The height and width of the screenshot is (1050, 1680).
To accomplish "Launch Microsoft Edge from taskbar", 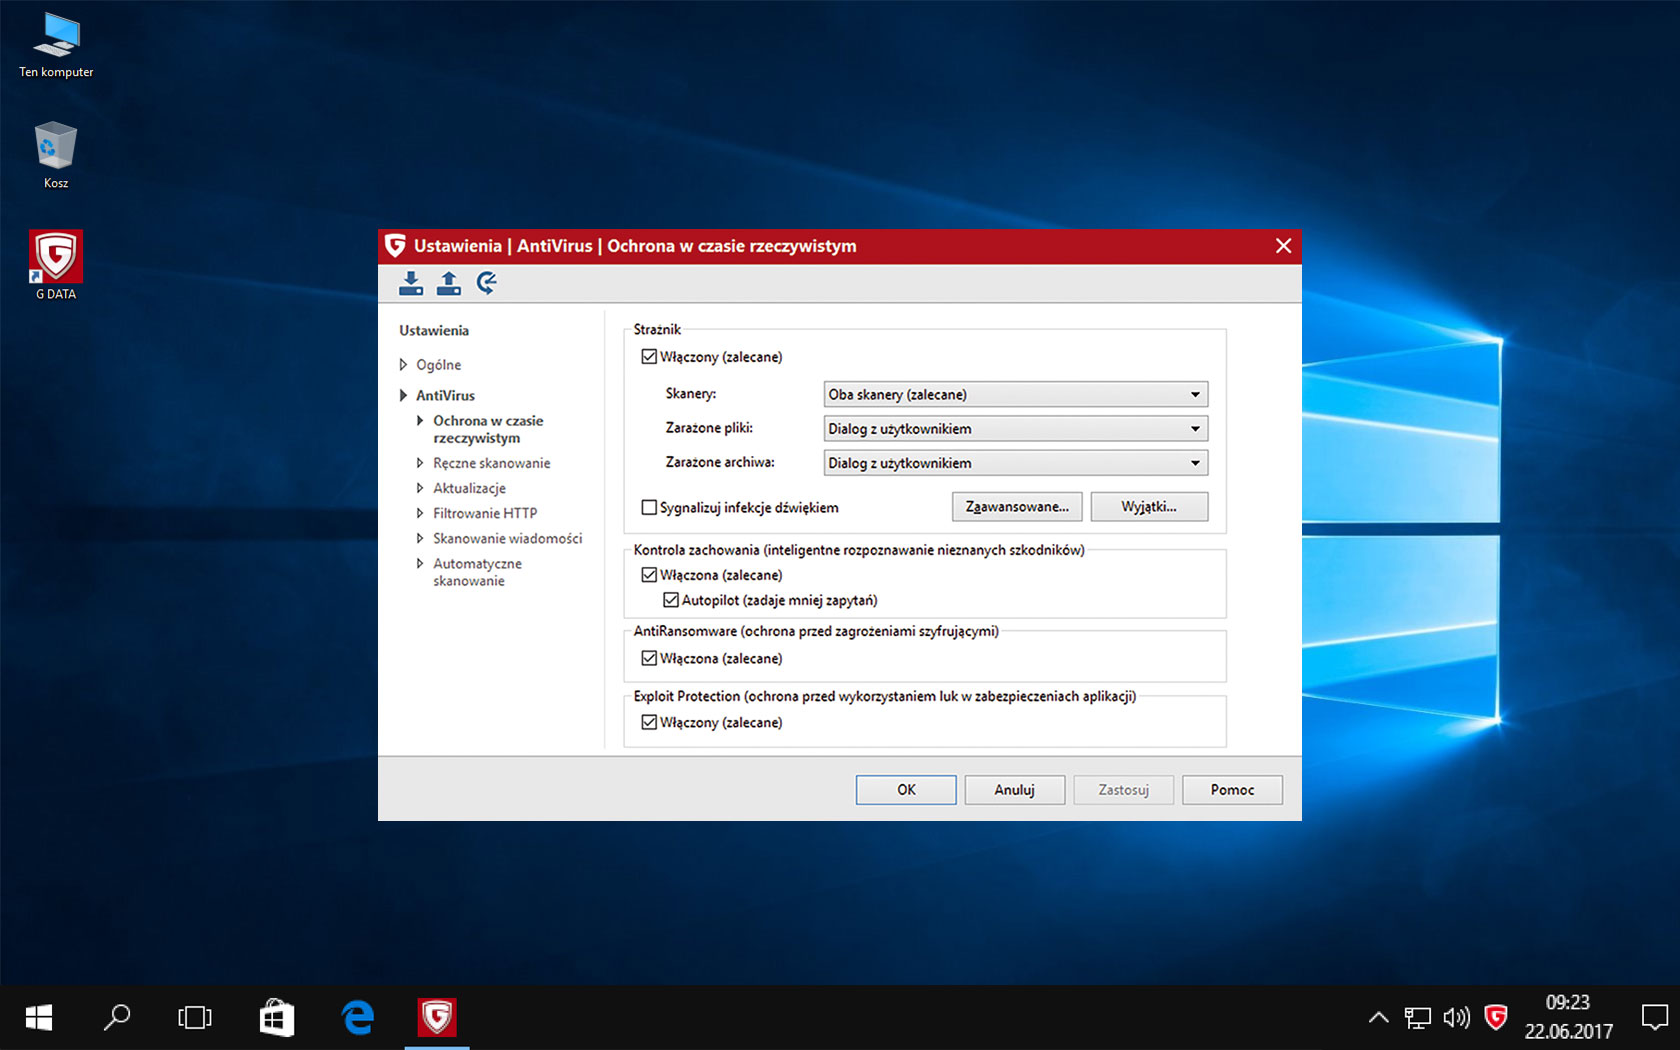I will coord(357,1018).
